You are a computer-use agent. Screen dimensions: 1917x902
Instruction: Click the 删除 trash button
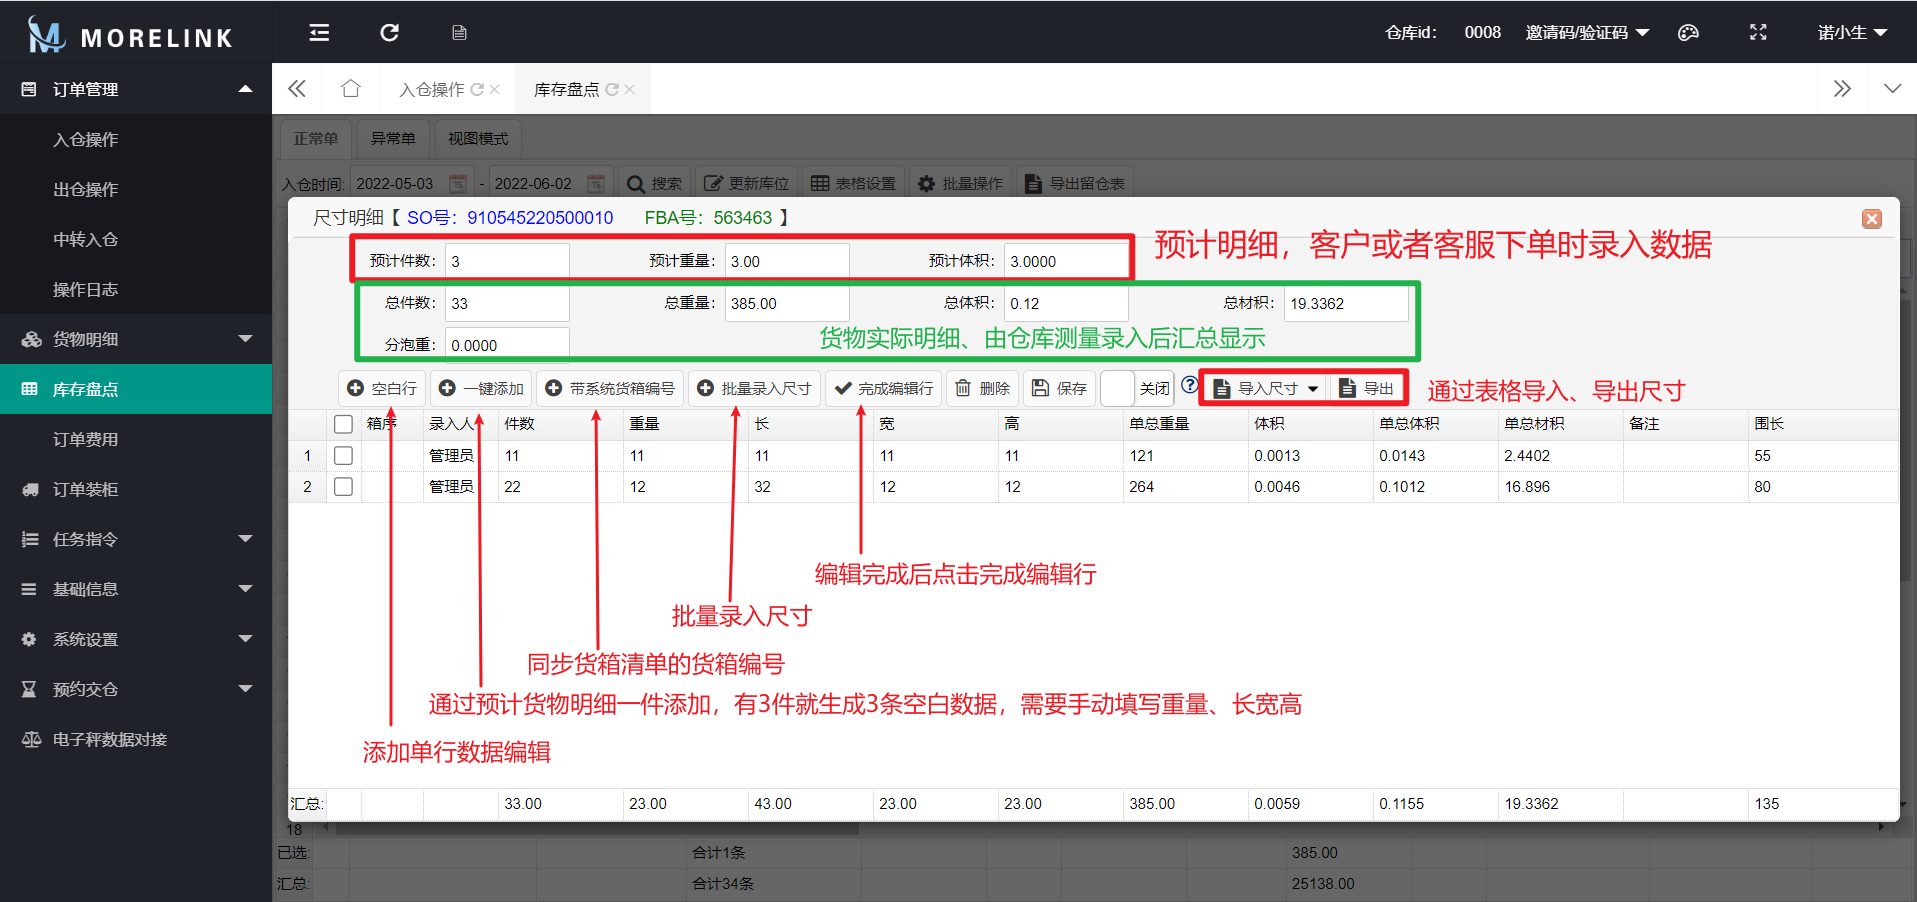click(x=982, y=388)
